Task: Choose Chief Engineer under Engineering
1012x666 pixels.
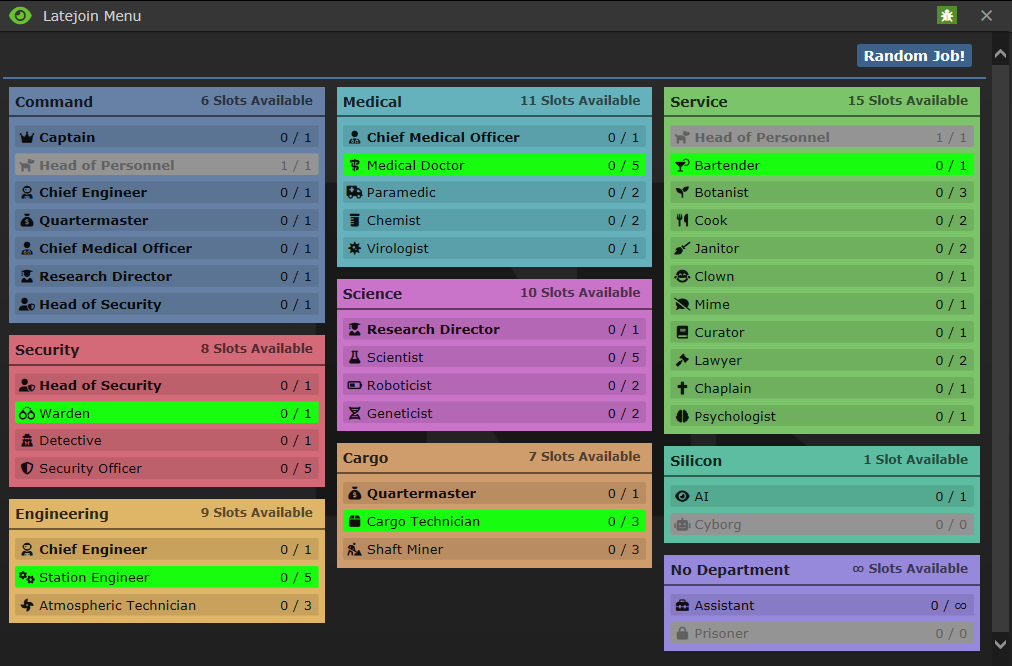Action: point(167,550)
